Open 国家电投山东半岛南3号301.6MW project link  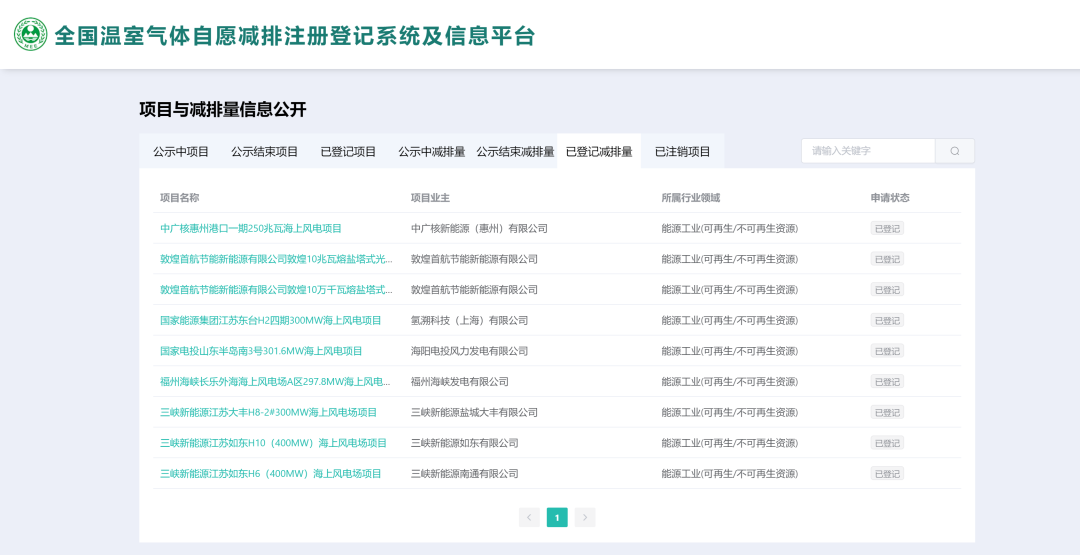tap(261, 351)
